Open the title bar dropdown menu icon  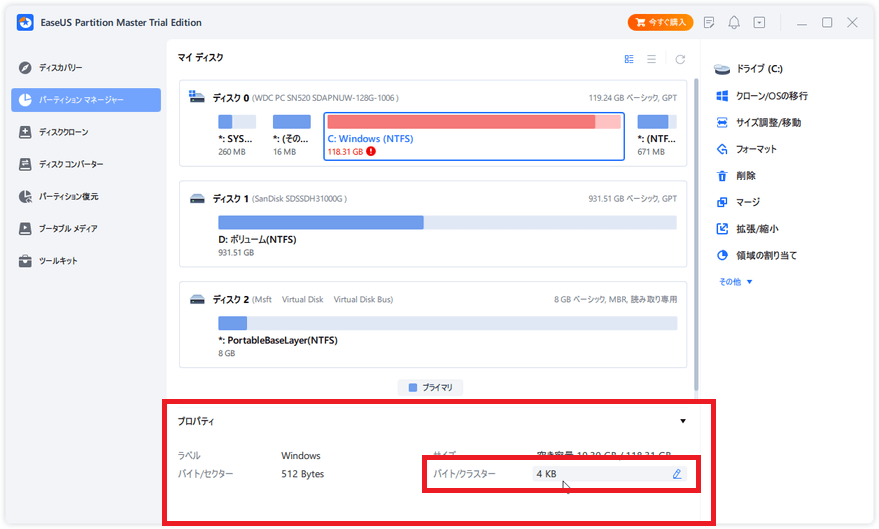(759, 22)
